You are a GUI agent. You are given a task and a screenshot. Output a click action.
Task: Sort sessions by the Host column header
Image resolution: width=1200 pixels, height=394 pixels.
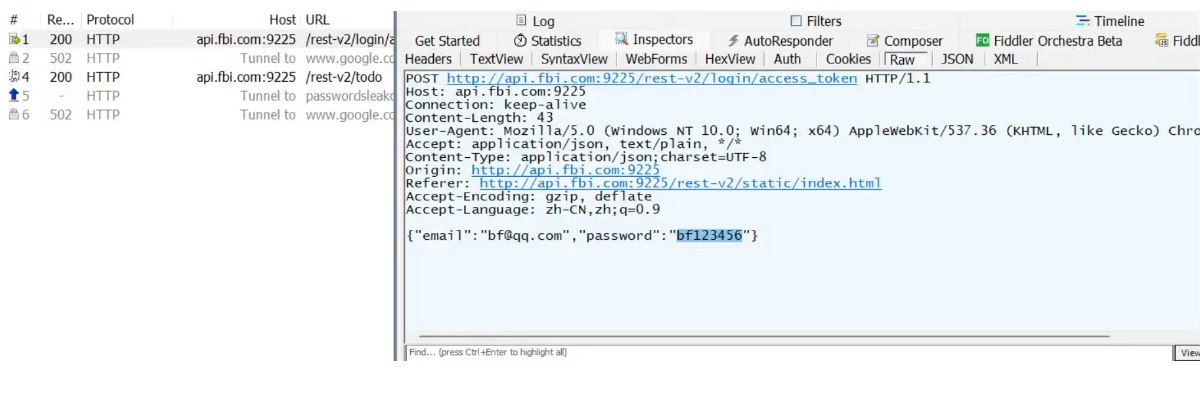click(283, 20)
